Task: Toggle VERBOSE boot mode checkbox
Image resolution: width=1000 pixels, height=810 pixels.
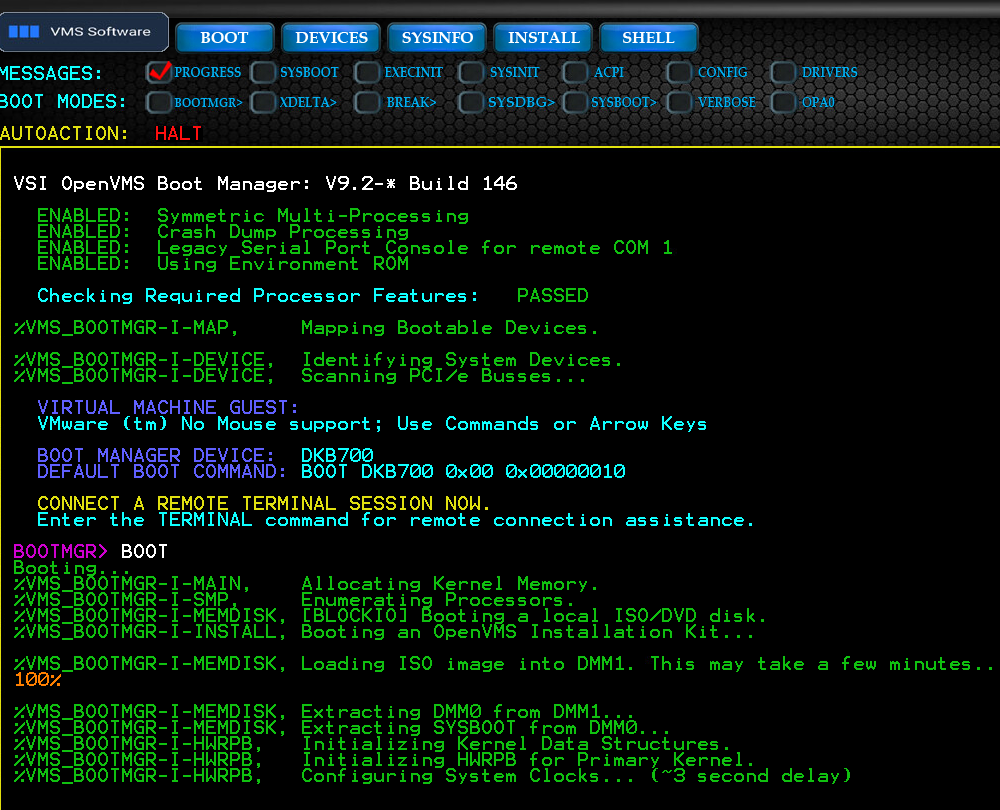Action: 679,102
